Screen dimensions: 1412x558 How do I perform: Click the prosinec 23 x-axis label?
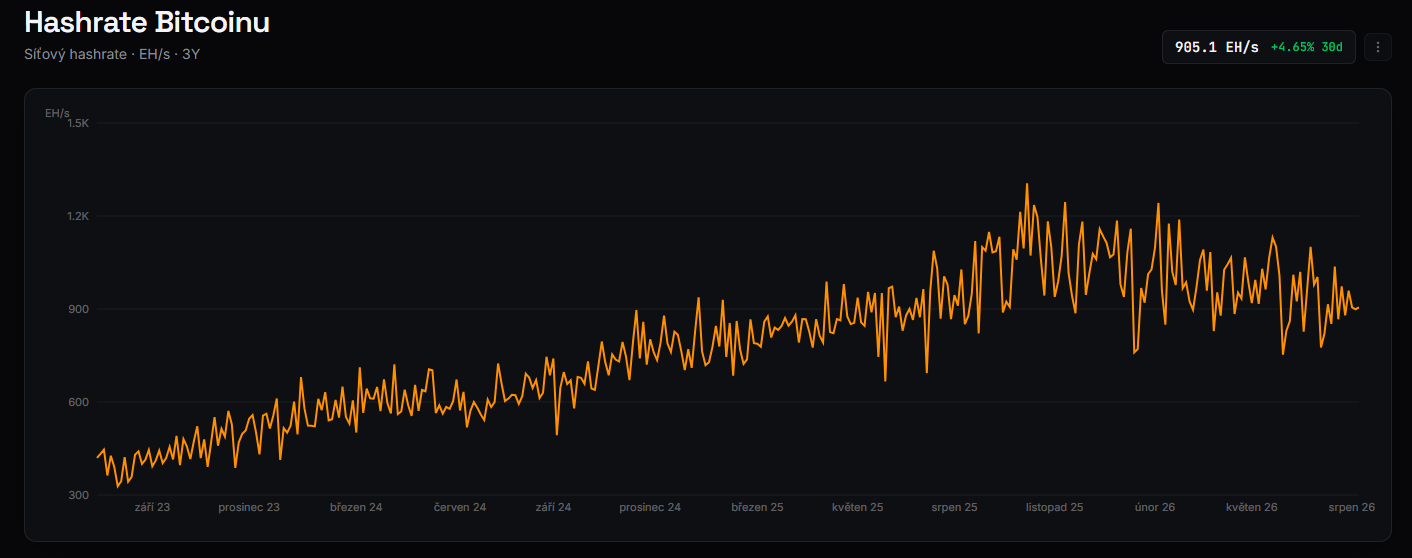pyautogui.click(x=249, y=508)
